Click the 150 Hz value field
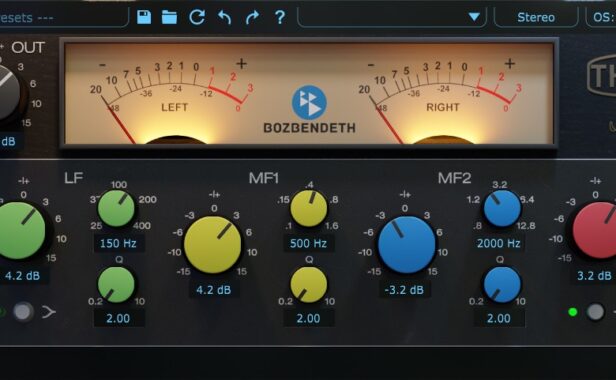616x380 pixels. tap(118, 243)
